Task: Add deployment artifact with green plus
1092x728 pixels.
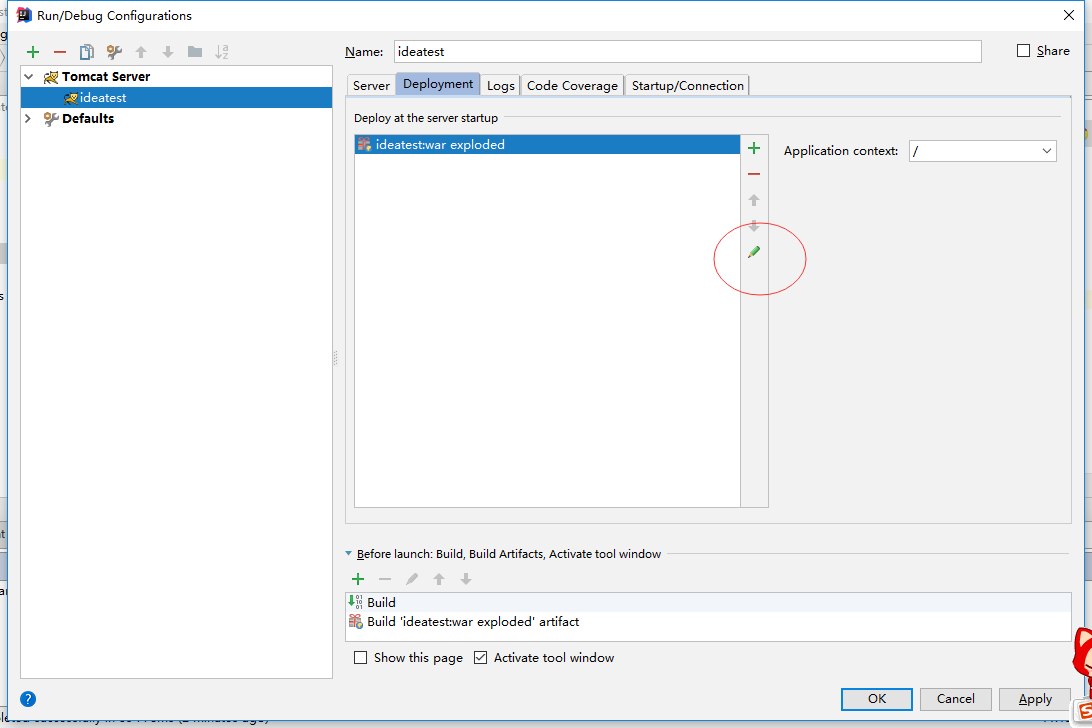Action: tap(754, 148)
